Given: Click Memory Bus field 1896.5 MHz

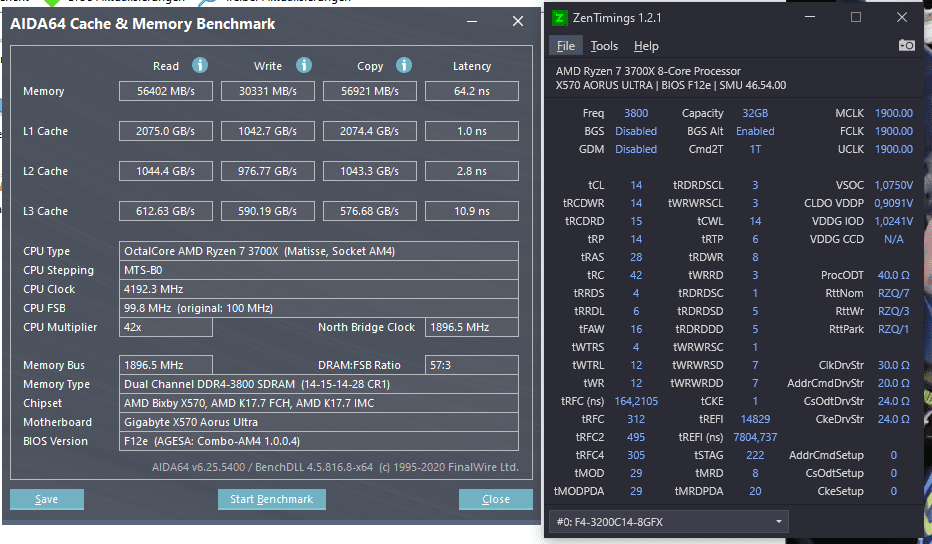Looking at the screenshot, I should coord(166,365).
